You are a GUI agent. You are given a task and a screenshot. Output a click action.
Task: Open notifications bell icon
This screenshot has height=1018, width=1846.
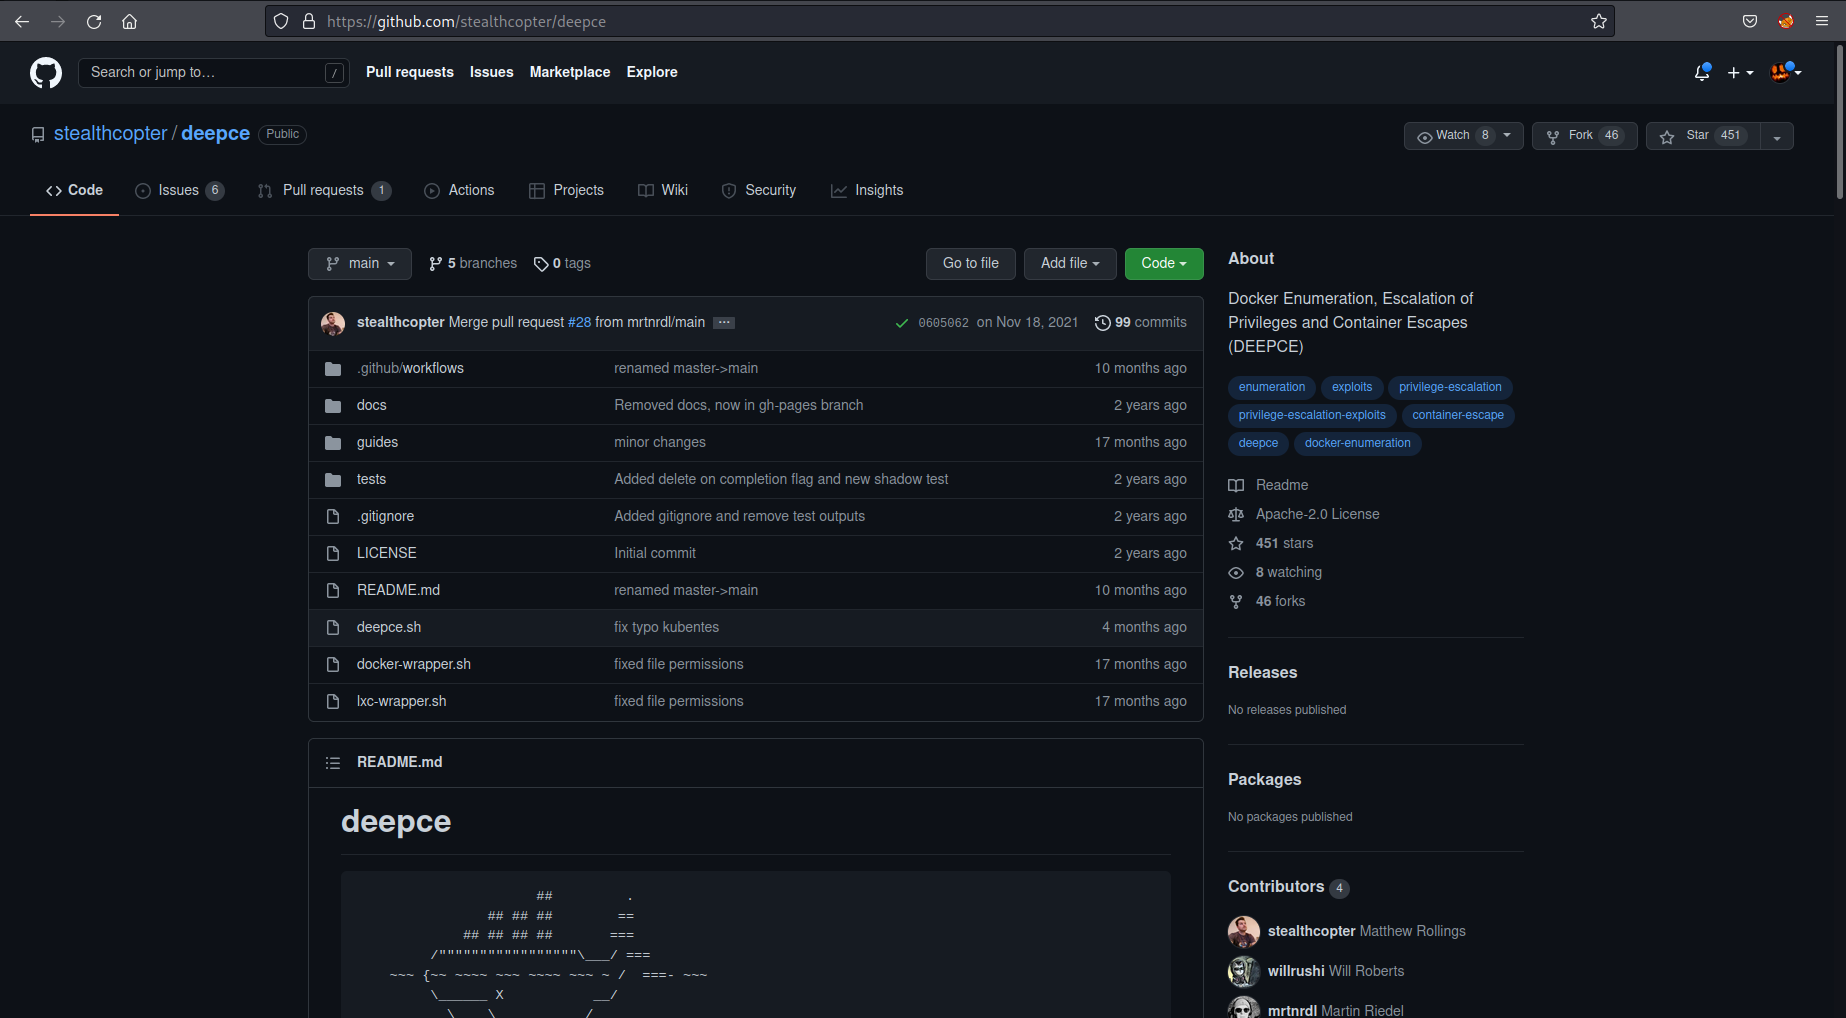[x=1702, y=72]
